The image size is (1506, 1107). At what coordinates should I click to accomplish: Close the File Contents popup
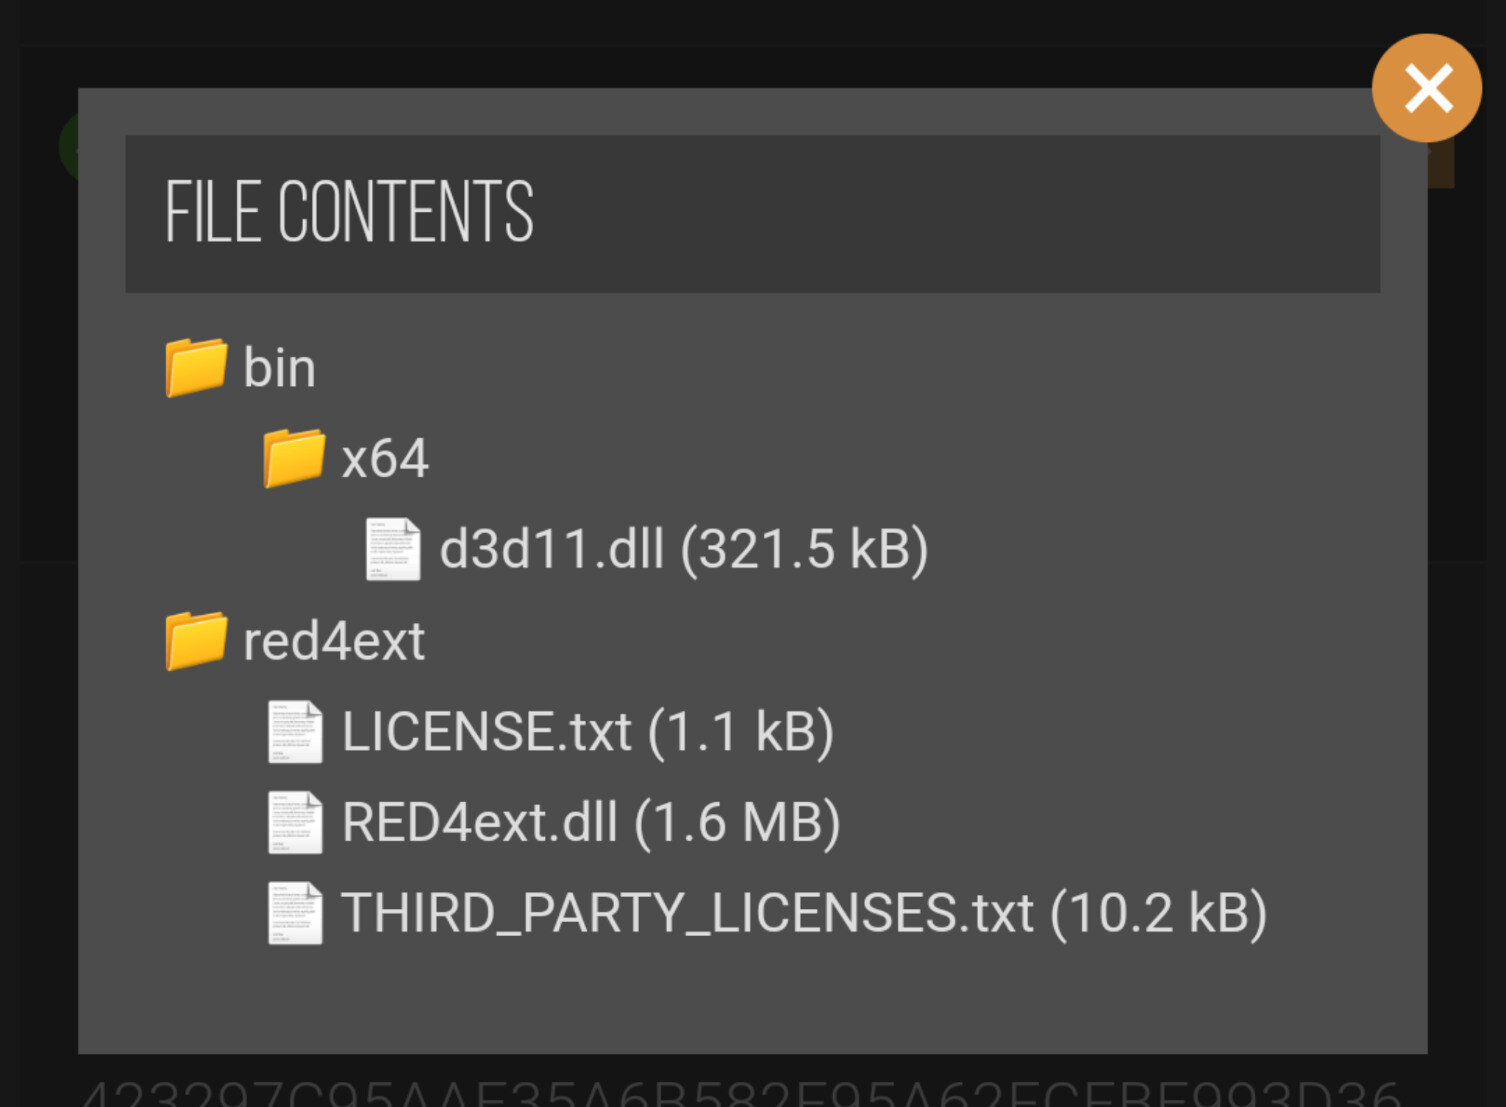[1426, 88]
